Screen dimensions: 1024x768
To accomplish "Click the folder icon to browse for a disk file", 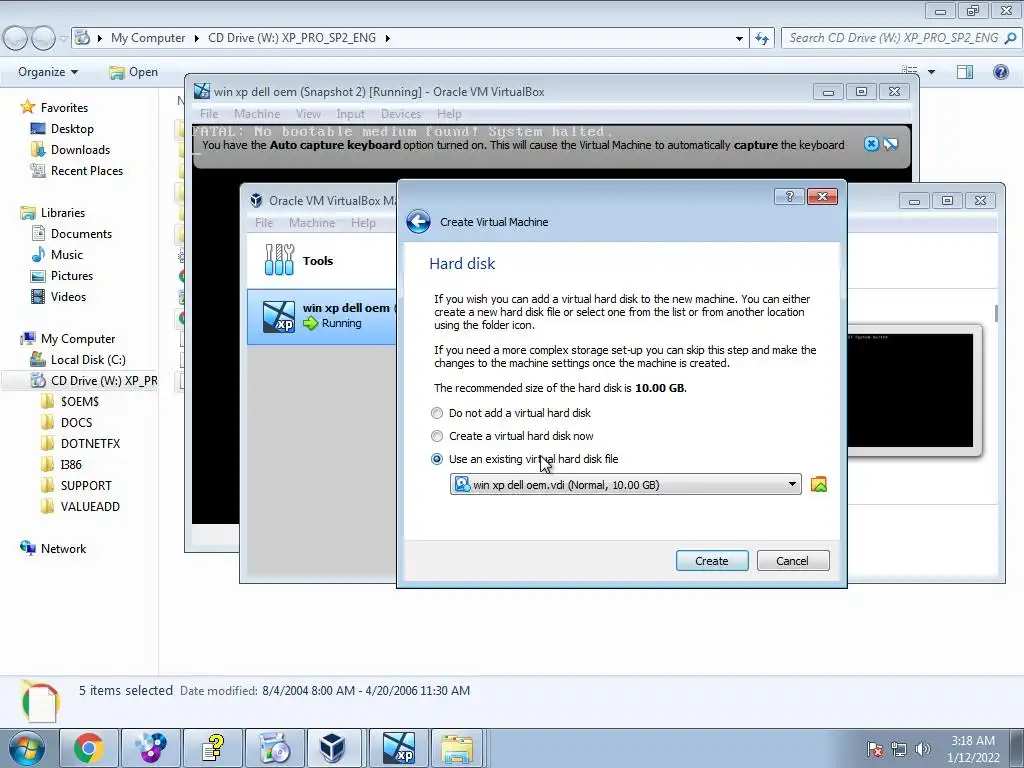I will coord(818,485).
